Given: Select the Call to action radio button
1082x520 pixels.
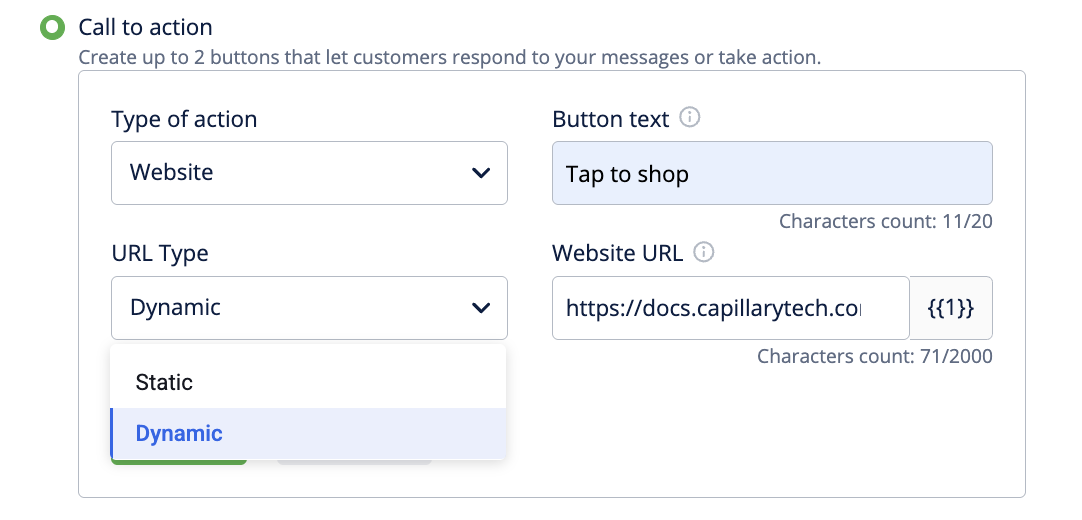Looking at the screenshot, I should (x=52, y=28).
